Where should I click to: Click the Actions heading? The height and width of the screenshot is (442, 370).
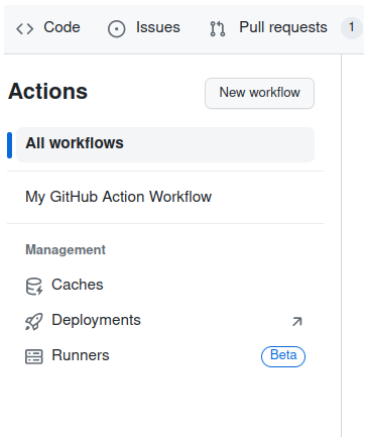[48, 91]
